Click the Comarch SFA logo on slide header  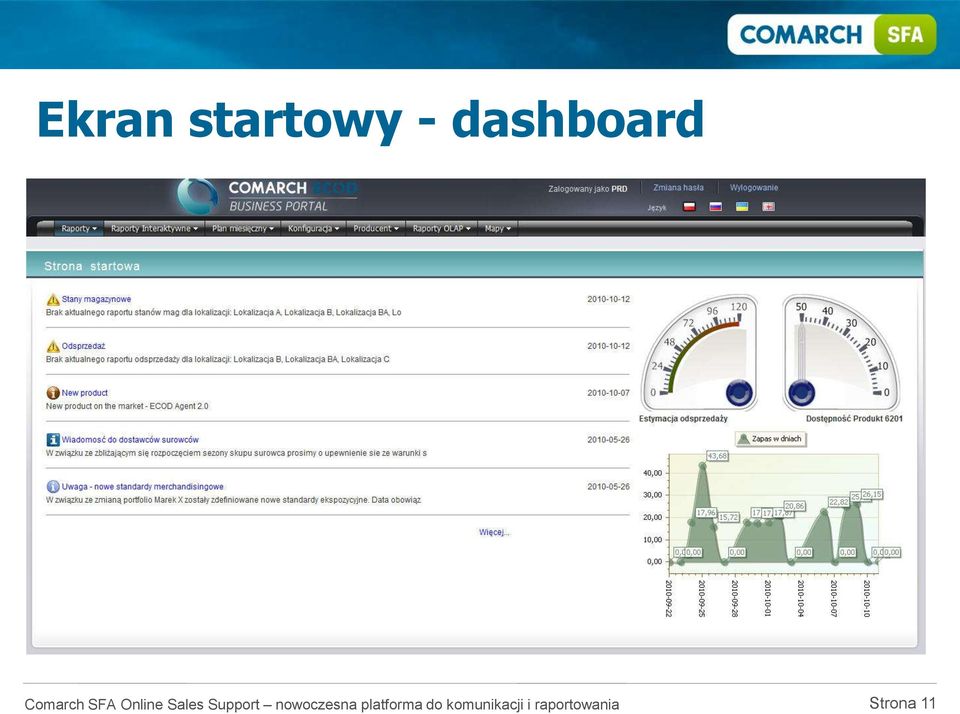pos(832,34)
